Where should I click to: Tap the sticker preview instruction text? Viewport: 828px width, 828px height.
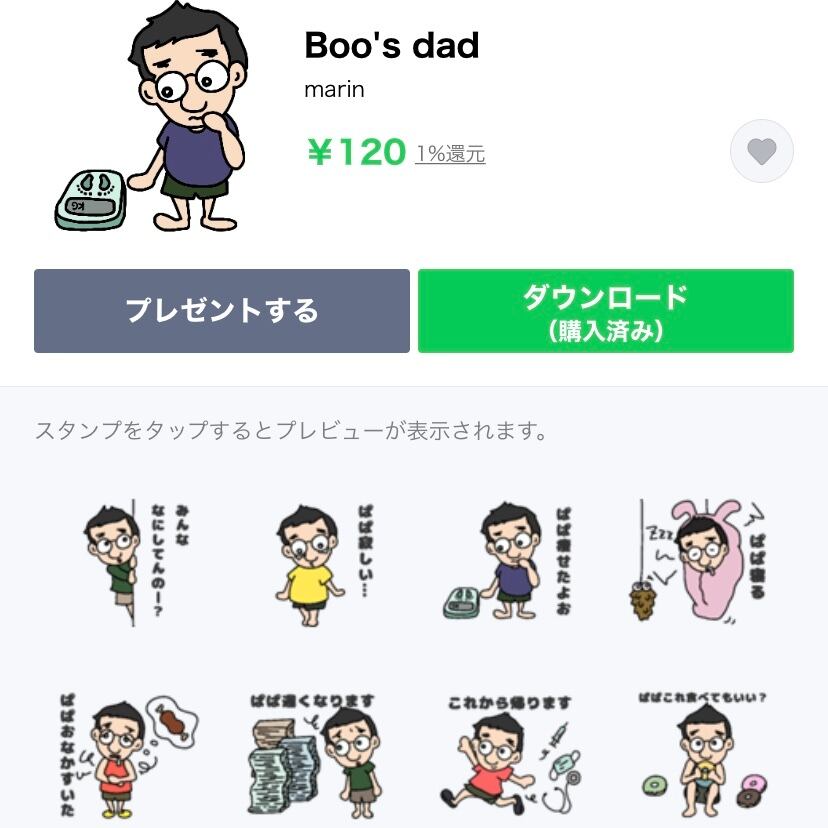291,430
